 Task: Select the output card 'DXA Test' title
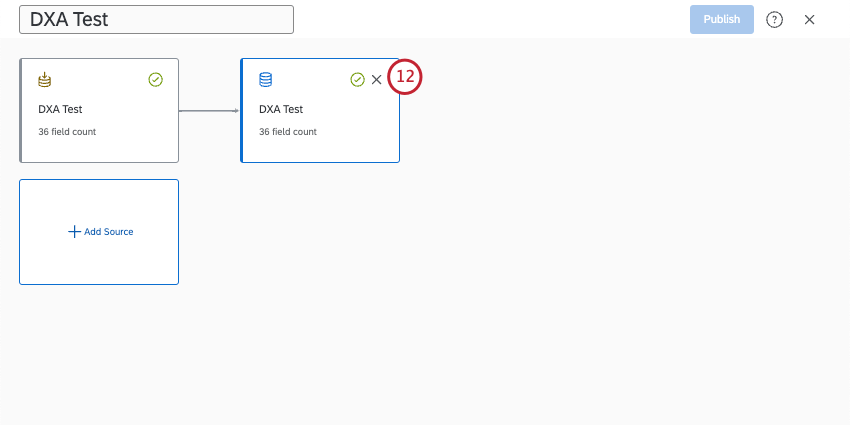(281, 109)
